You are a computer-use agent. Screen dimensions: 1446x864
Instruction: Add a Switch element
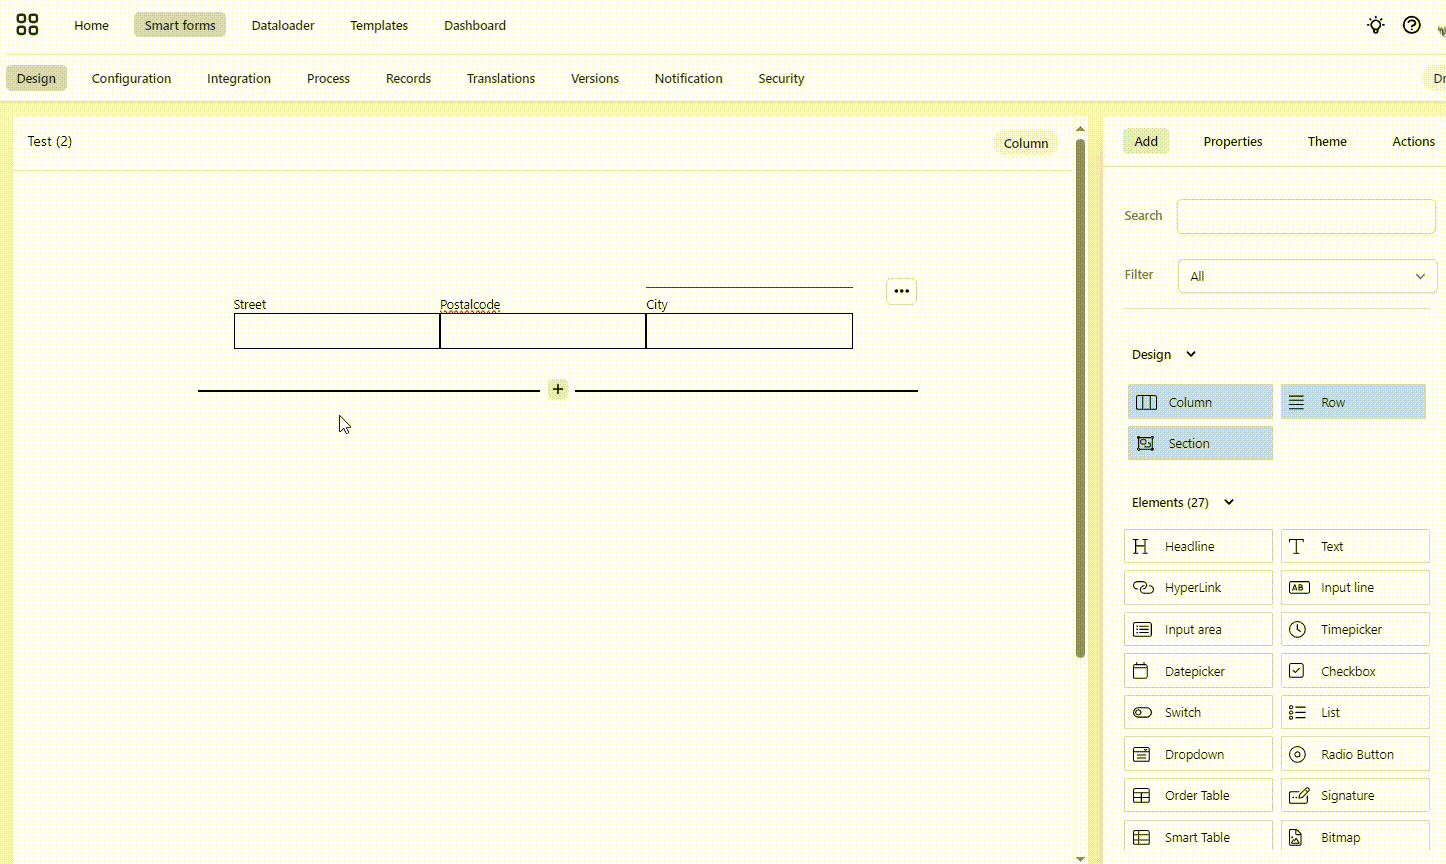[x=1197, y=713]
